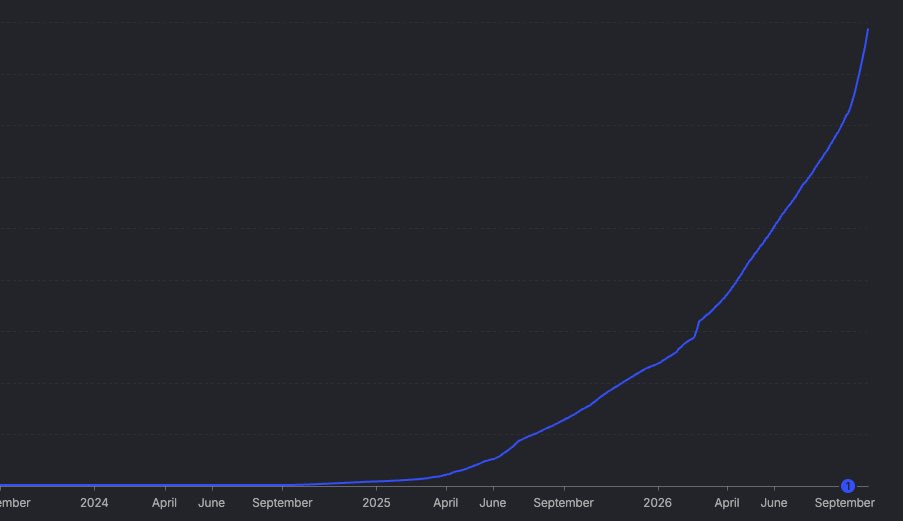Viewport: 903px width, 521px height.
Task: Click the June label after 2024
Action: click(211, 503)
